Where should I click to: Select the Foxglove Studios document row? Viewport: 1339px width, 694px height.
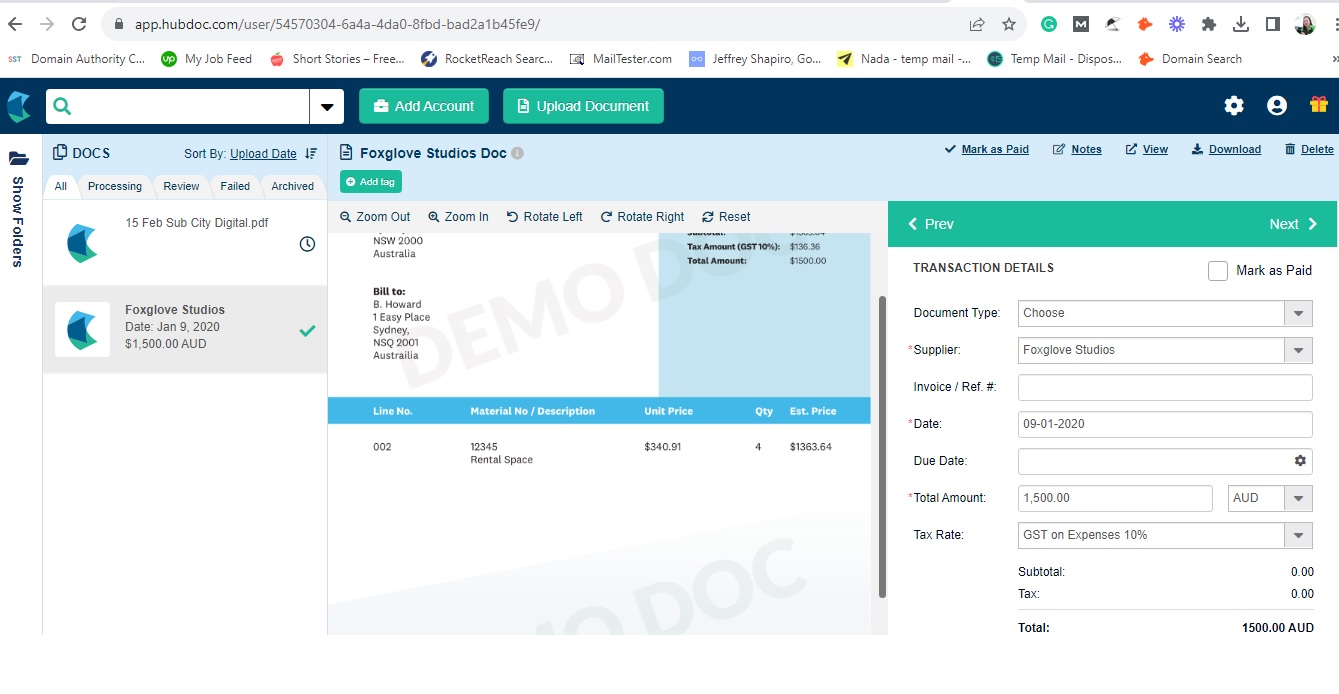tap(185, 330)
